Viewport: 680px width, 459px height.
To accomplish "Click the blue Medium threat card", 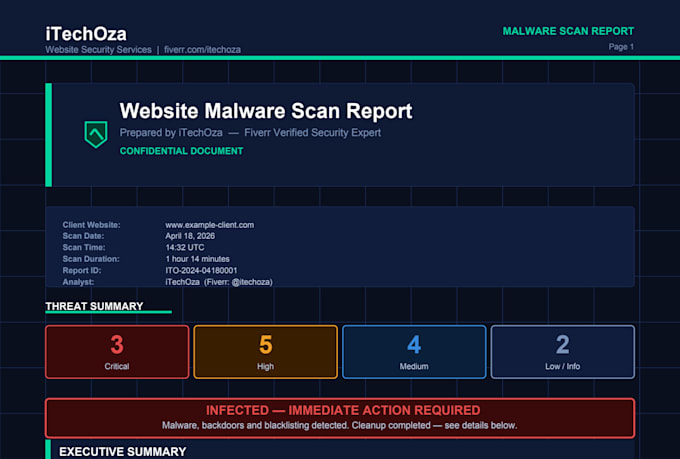I will point(414,352).
